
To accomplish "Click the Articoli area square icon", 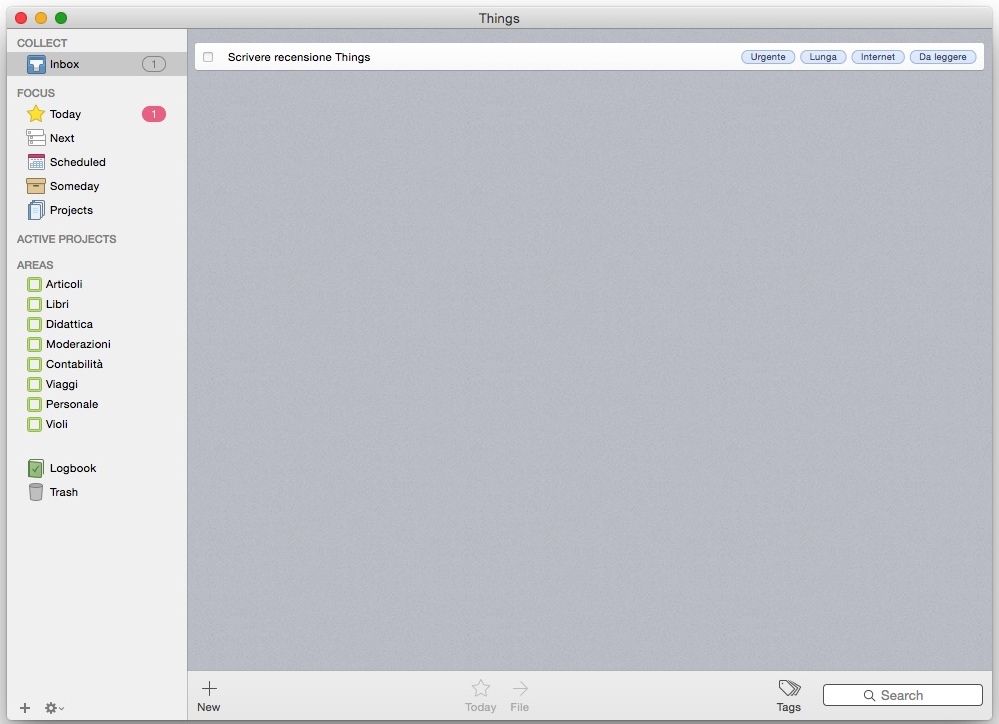I will click(34, 284).
